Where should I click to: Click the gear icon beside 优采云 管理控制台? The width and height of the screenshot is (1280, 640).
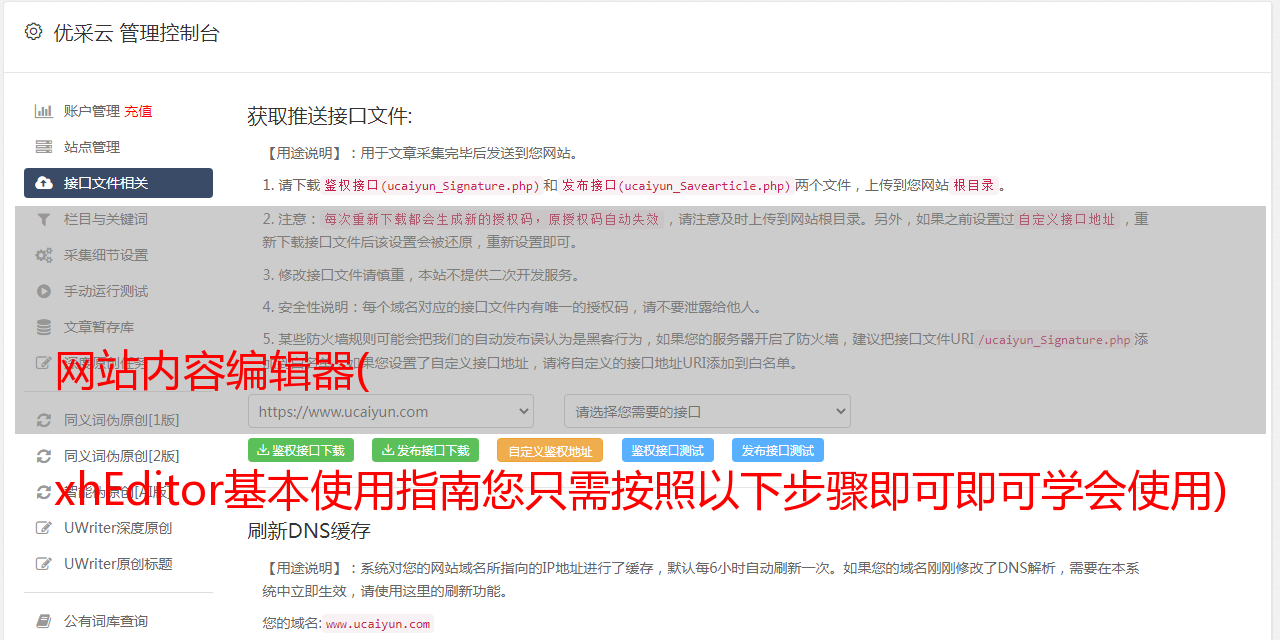click(33, 32)
